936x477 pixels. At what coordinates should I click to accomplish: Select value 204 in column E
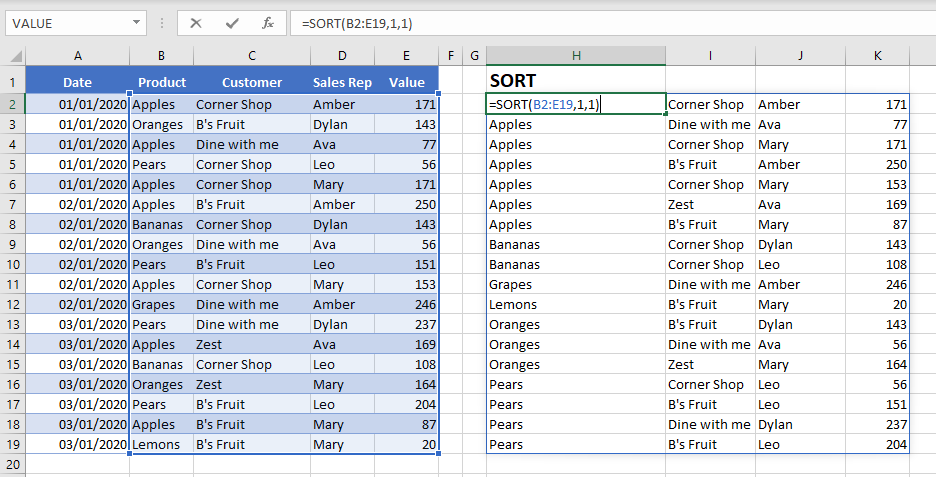[407, 405]
